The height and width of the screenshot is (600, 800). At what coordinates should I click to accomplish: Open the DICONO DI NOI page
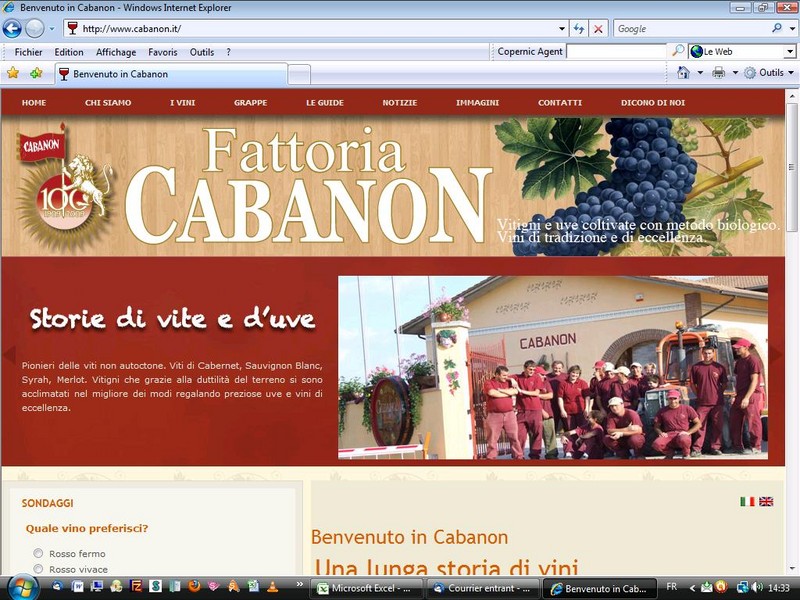pos(653,103)
